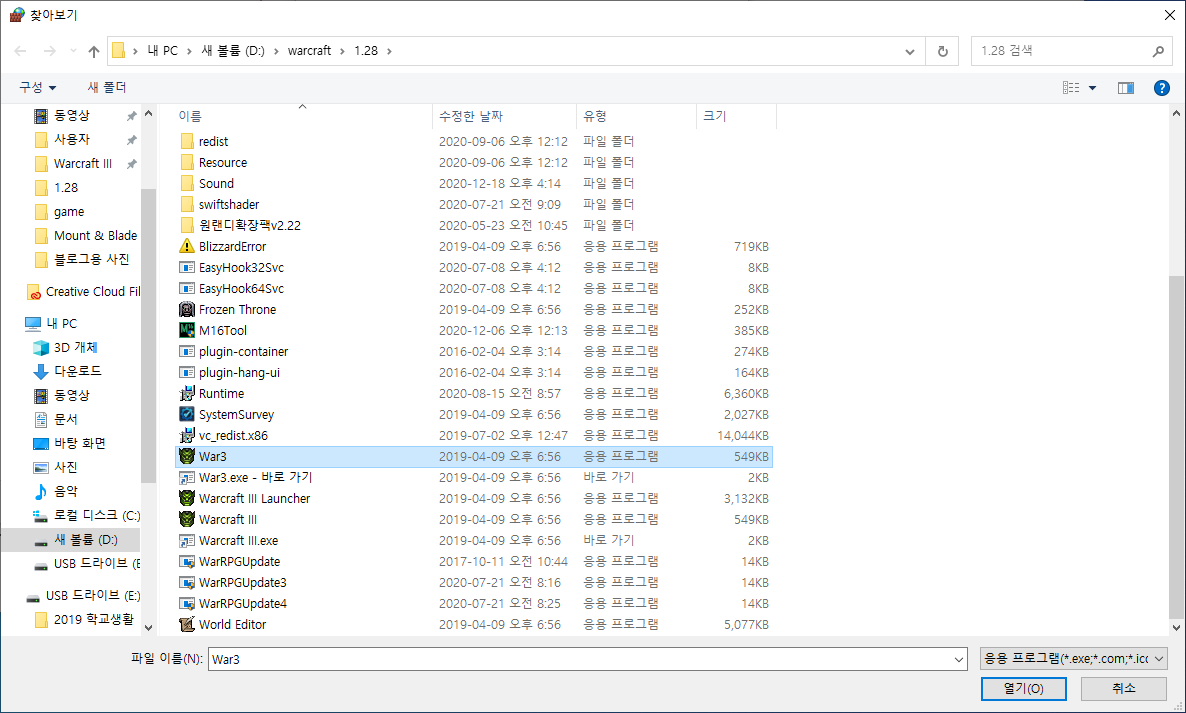Click the 취소 button
1186x713 pixels.
pos(1123,689)
